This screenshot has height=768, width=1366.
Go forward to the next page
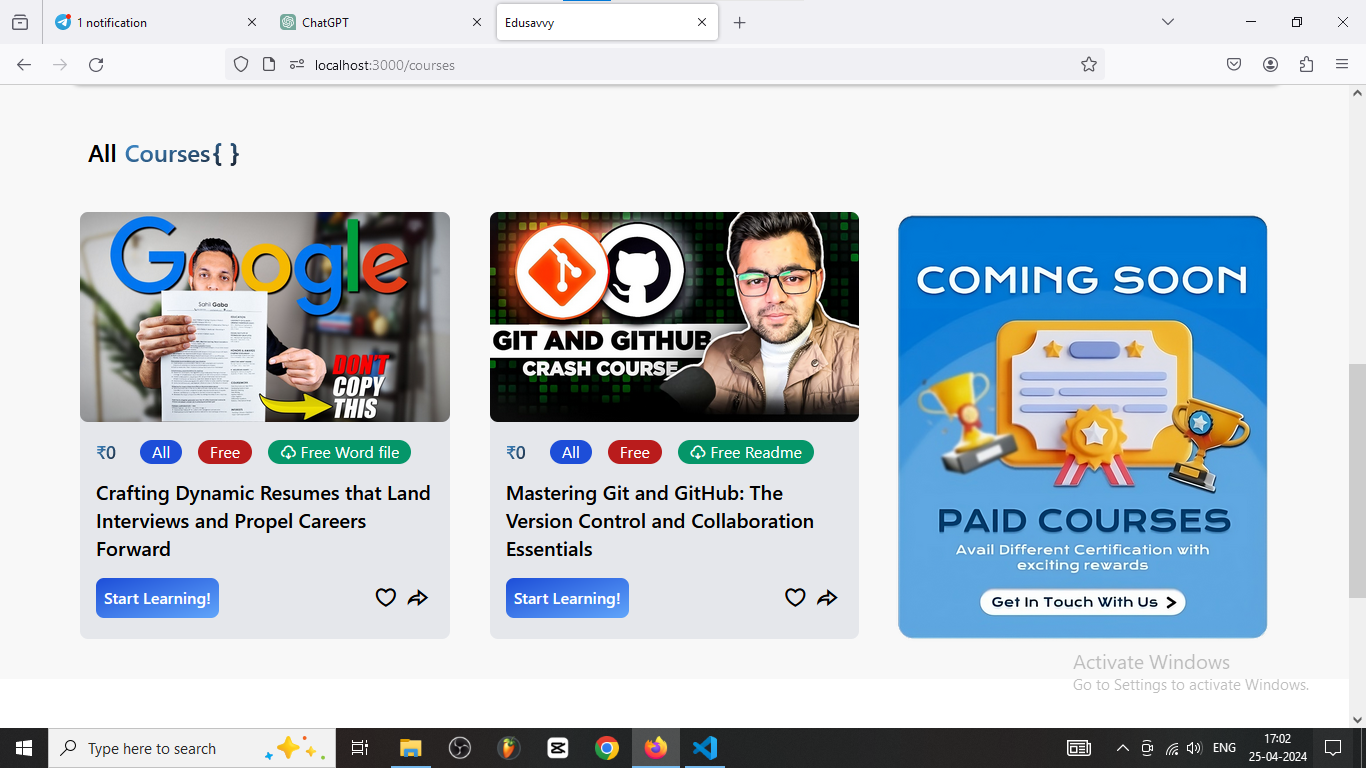pos(60,64)
